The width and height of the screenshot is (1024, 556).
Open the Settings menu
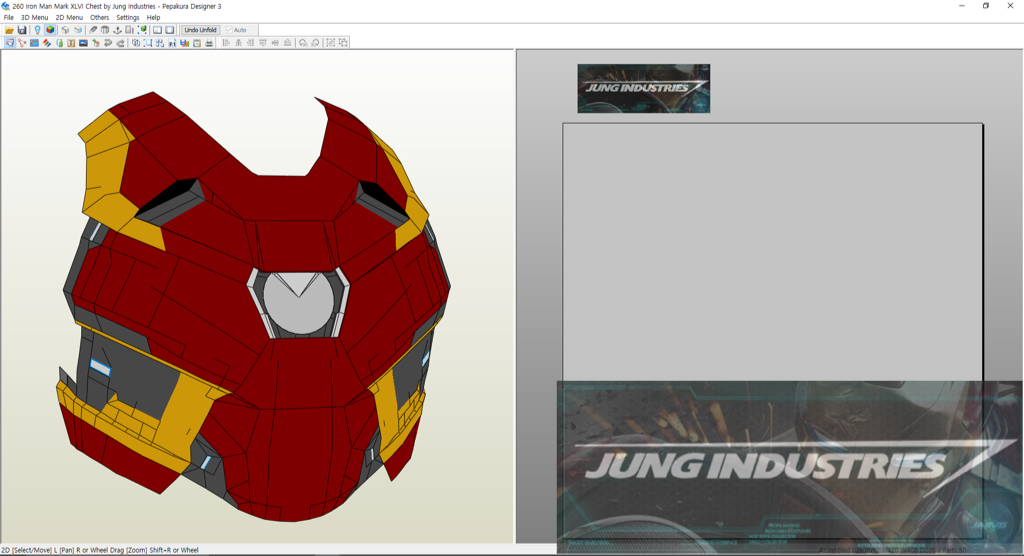[127, 18]
